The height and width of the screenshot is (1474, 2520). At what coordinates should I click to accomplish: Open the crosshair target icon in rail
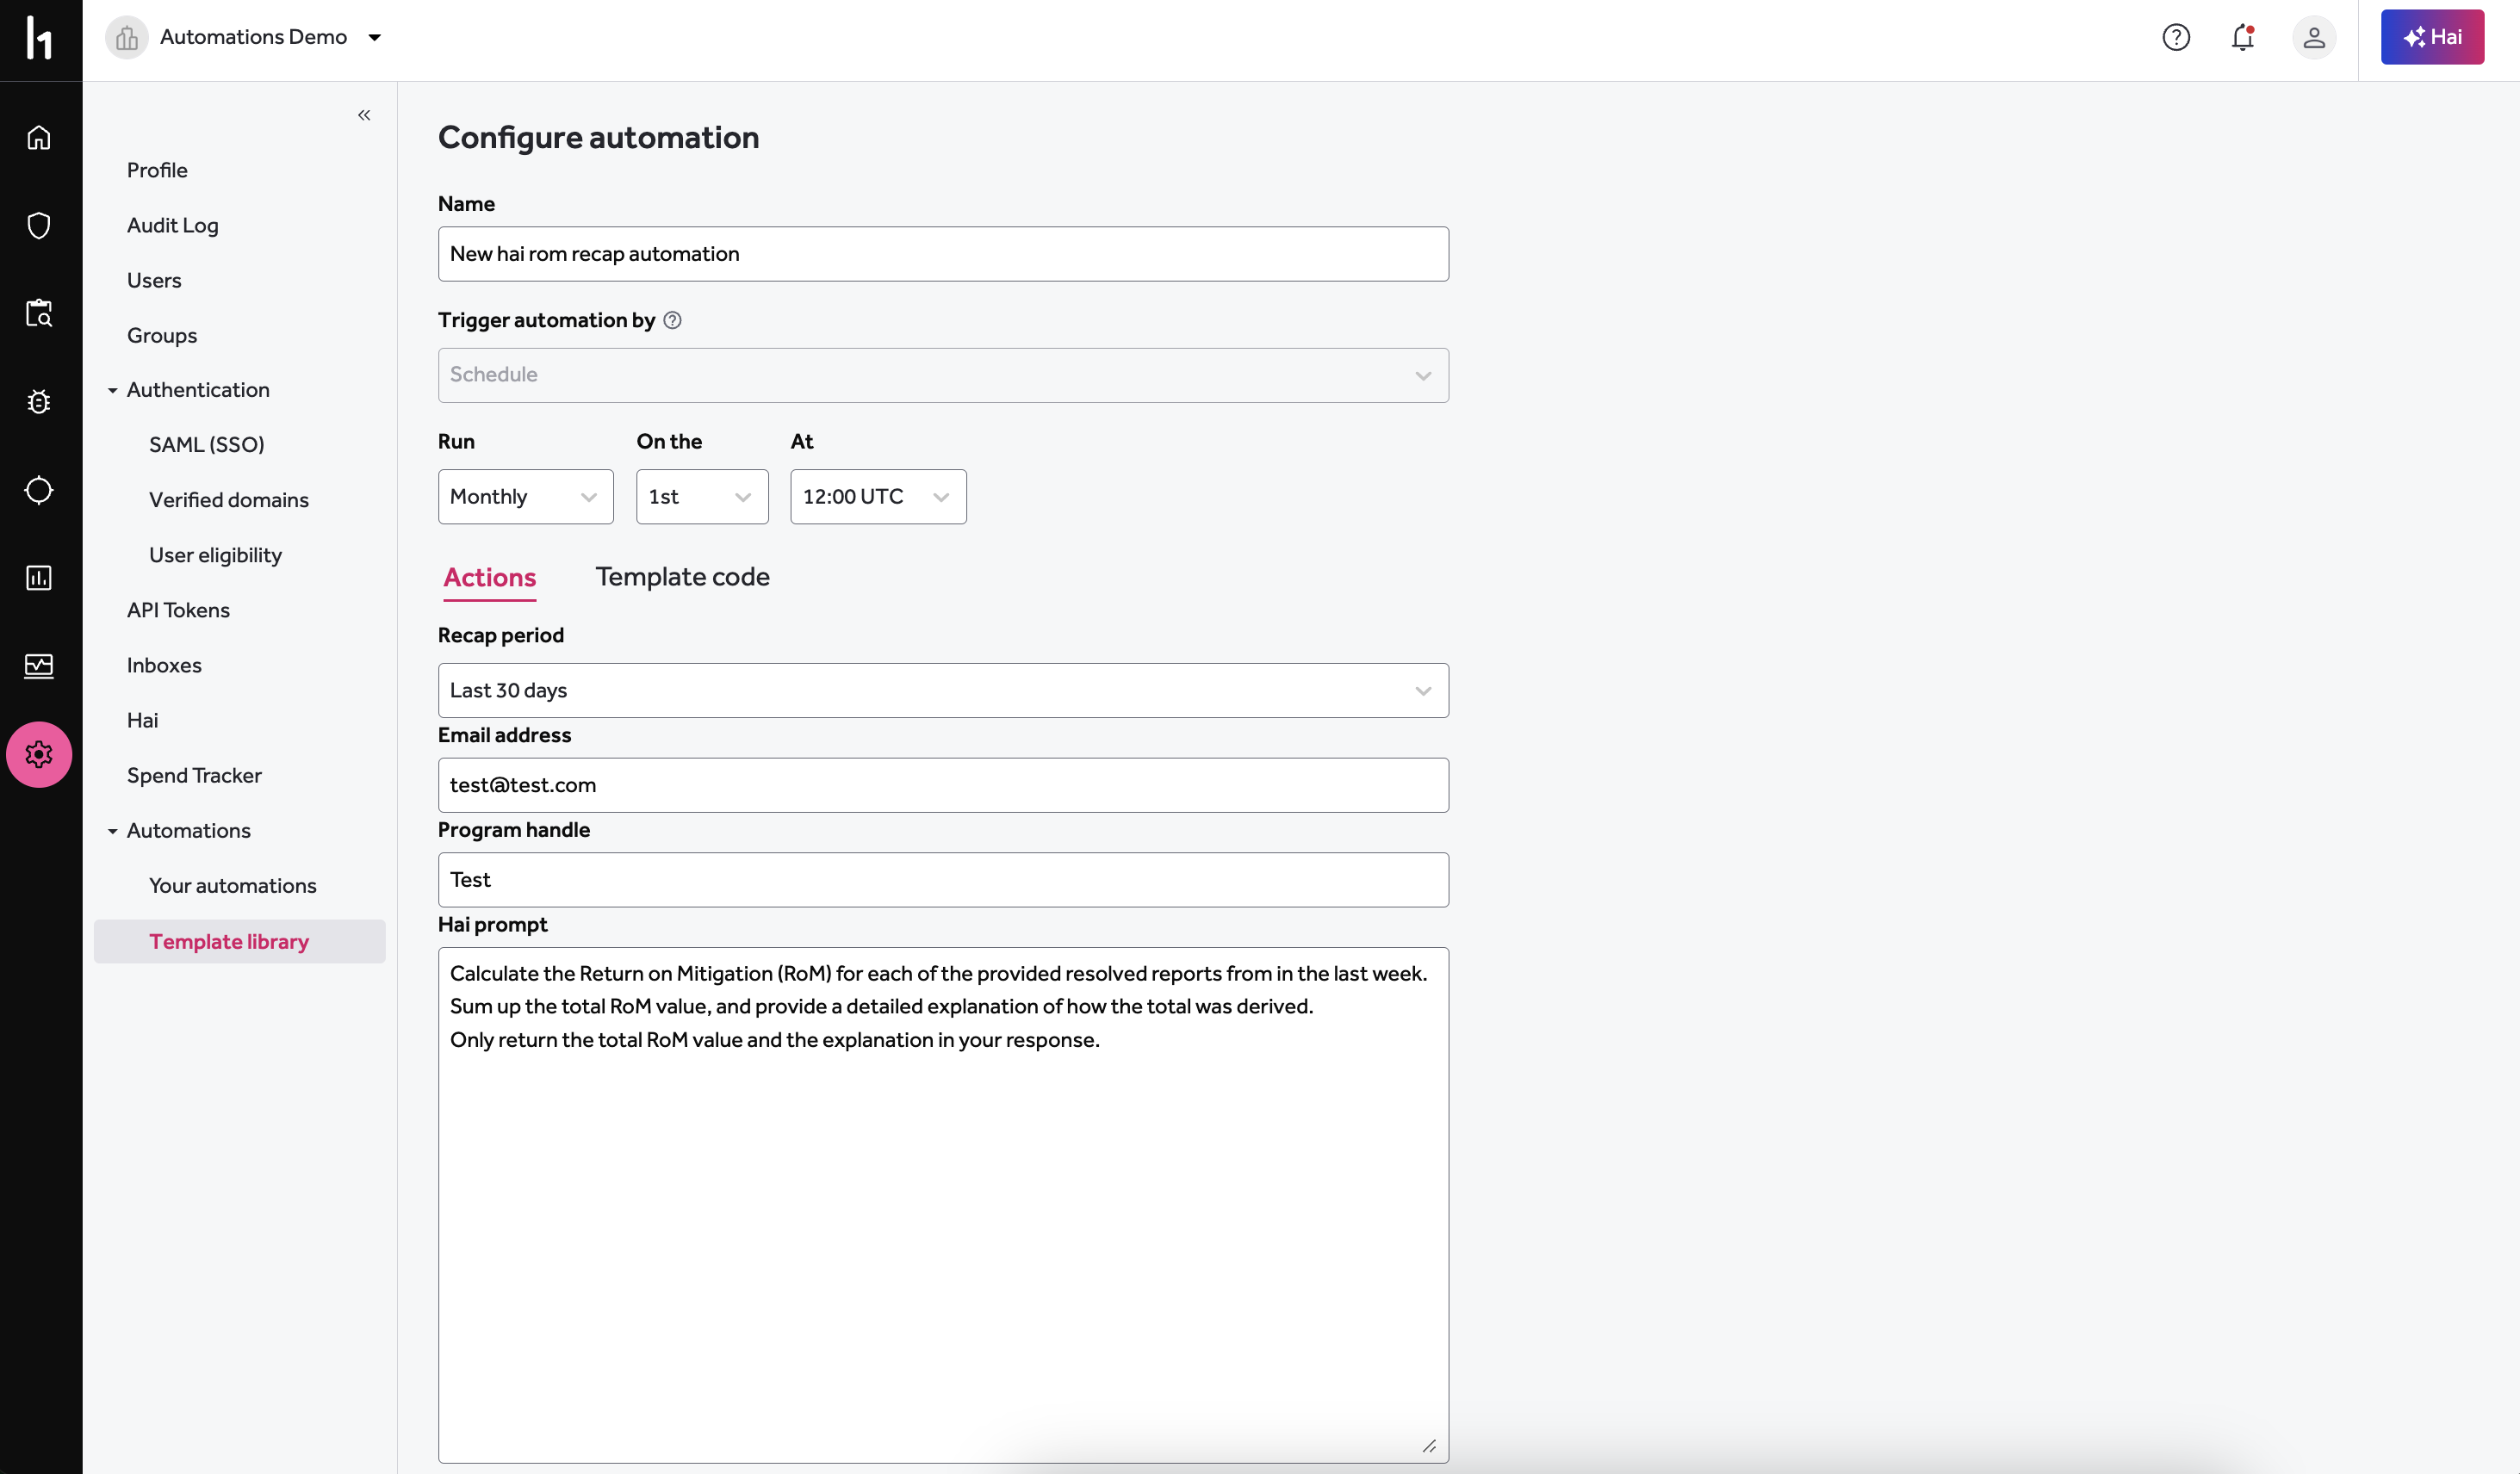[x=39, y=490]
